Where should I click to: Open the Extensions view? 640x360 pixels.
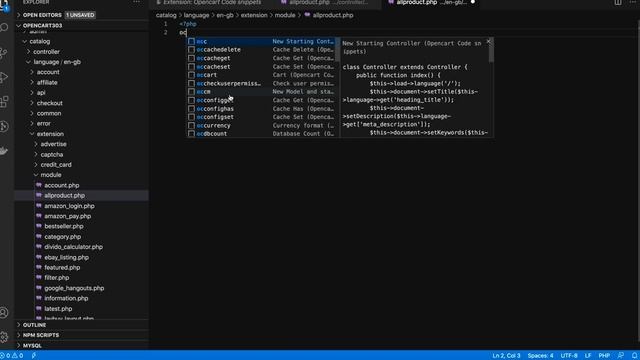[x=4, y=102]
